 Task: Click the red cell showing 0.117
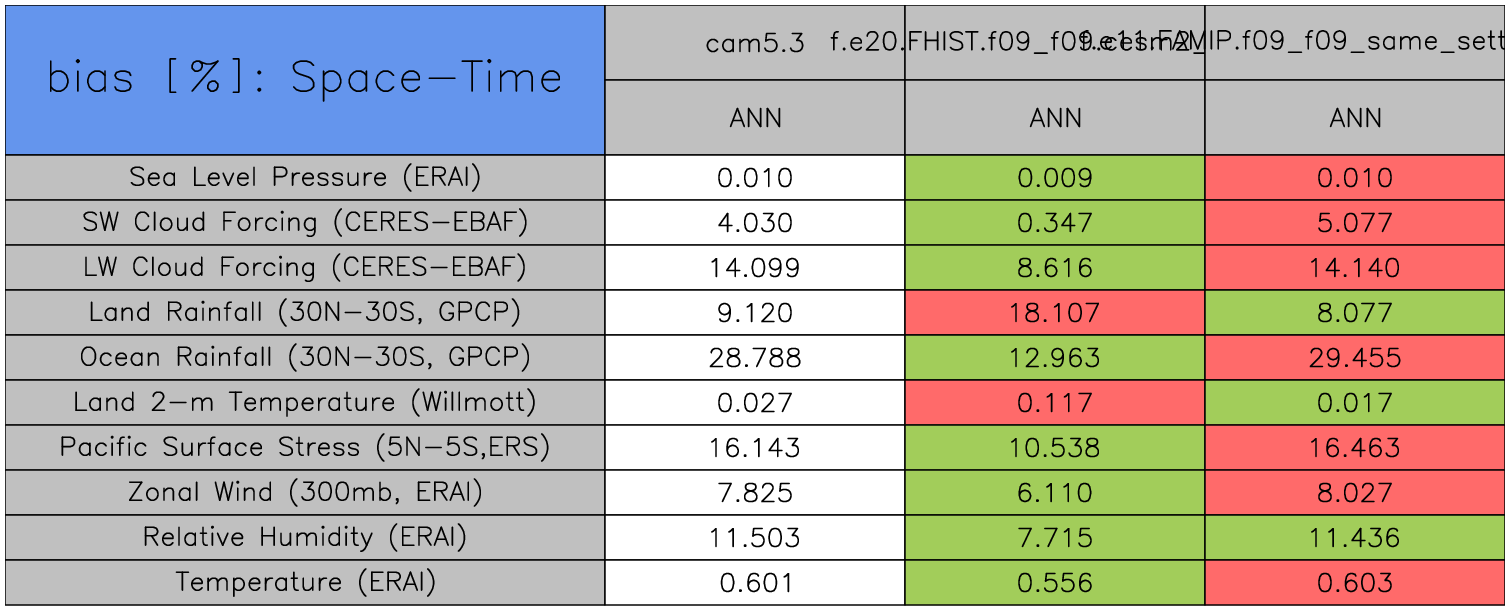pos(1055,402)
